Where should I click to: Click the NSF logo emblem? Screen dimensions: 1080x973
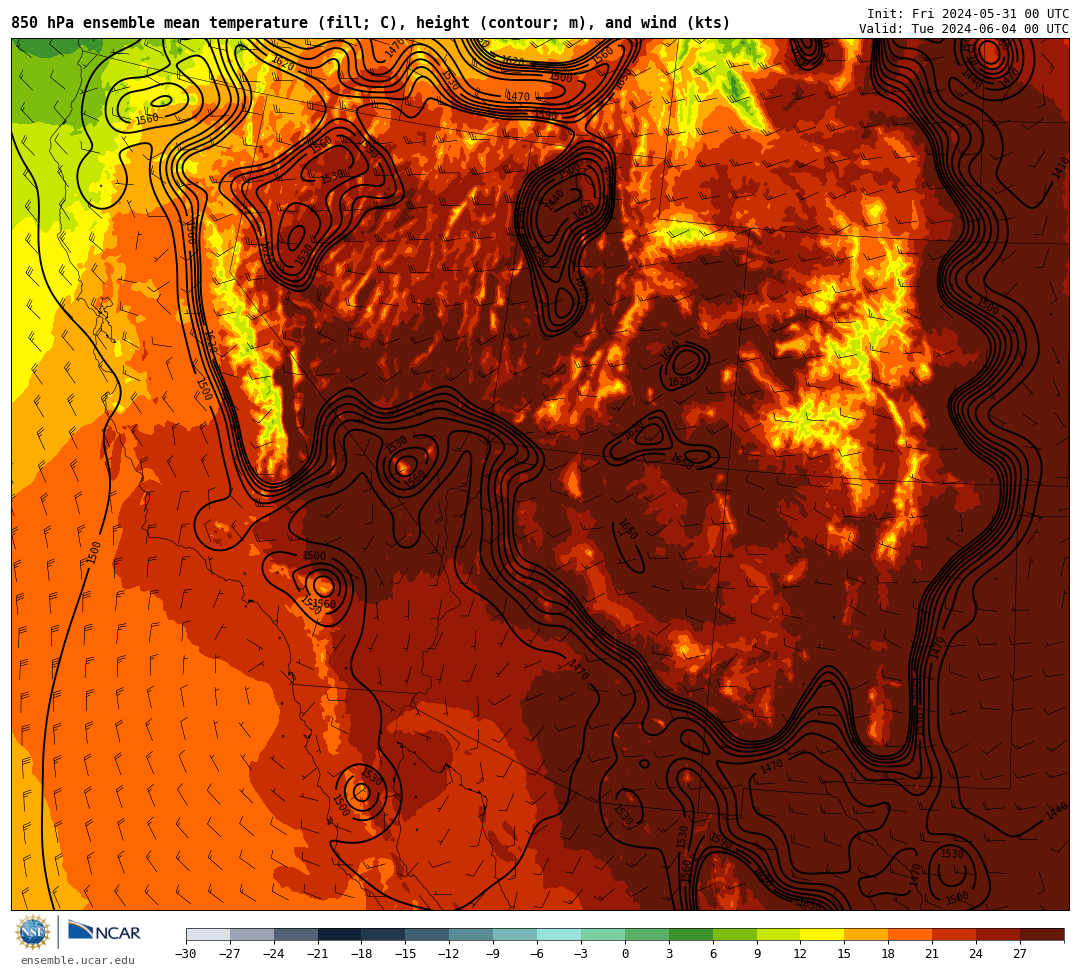point(33,932)
